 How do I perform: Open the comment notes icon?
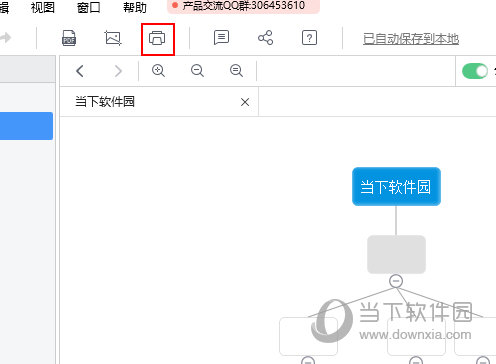(221, 38)
